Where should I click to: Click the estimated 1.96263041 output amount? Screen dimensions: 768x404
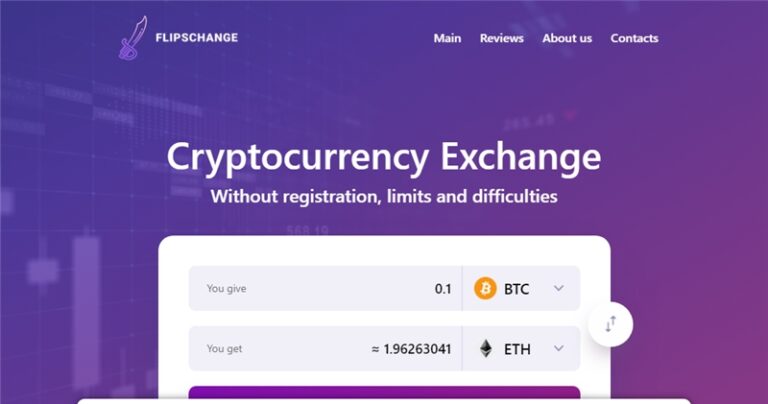(x=411, y=349)
